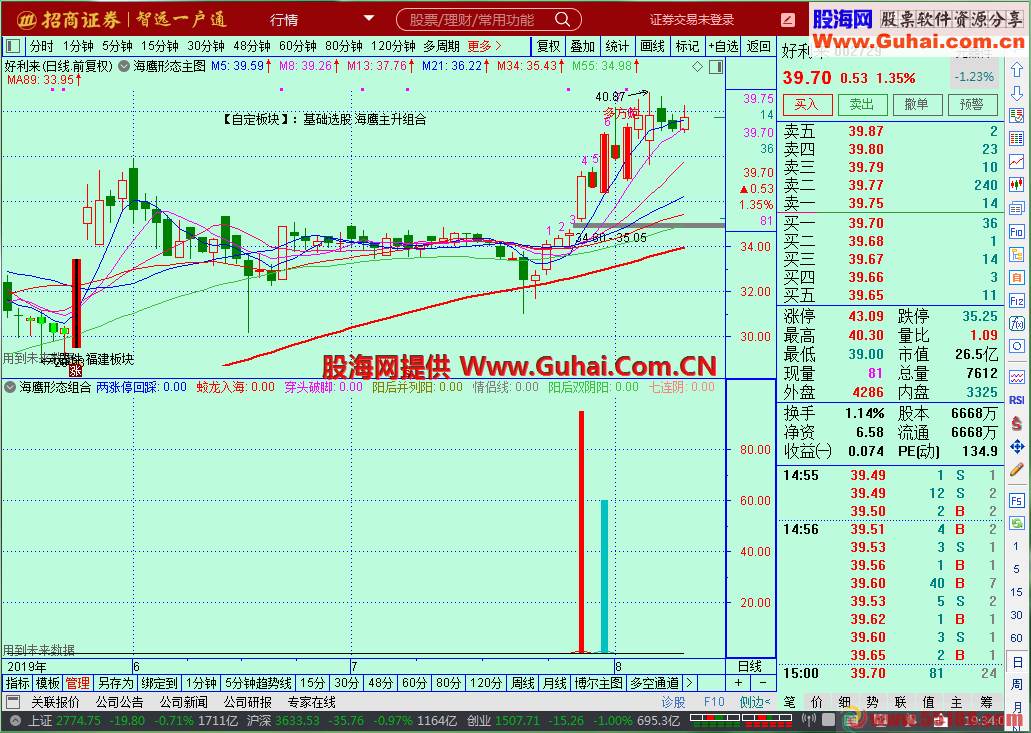Viewport: 1031px width, 733px height.
Task: Open the 多周期 multi-period tab
Action: 441,46
